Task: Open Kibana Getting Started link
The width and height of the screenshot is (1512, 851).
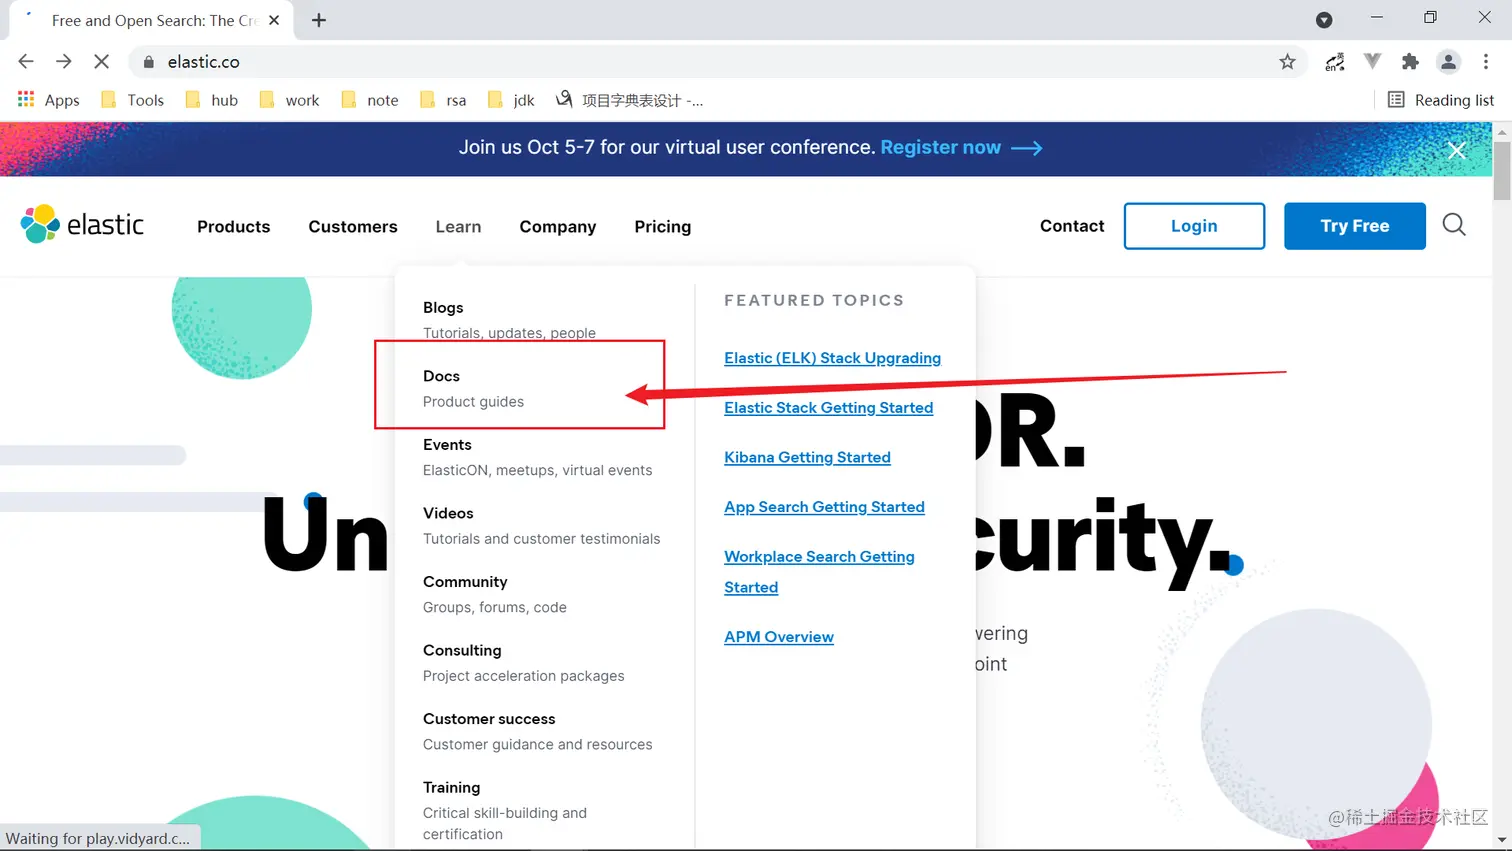Action: [x=807, y=457]
